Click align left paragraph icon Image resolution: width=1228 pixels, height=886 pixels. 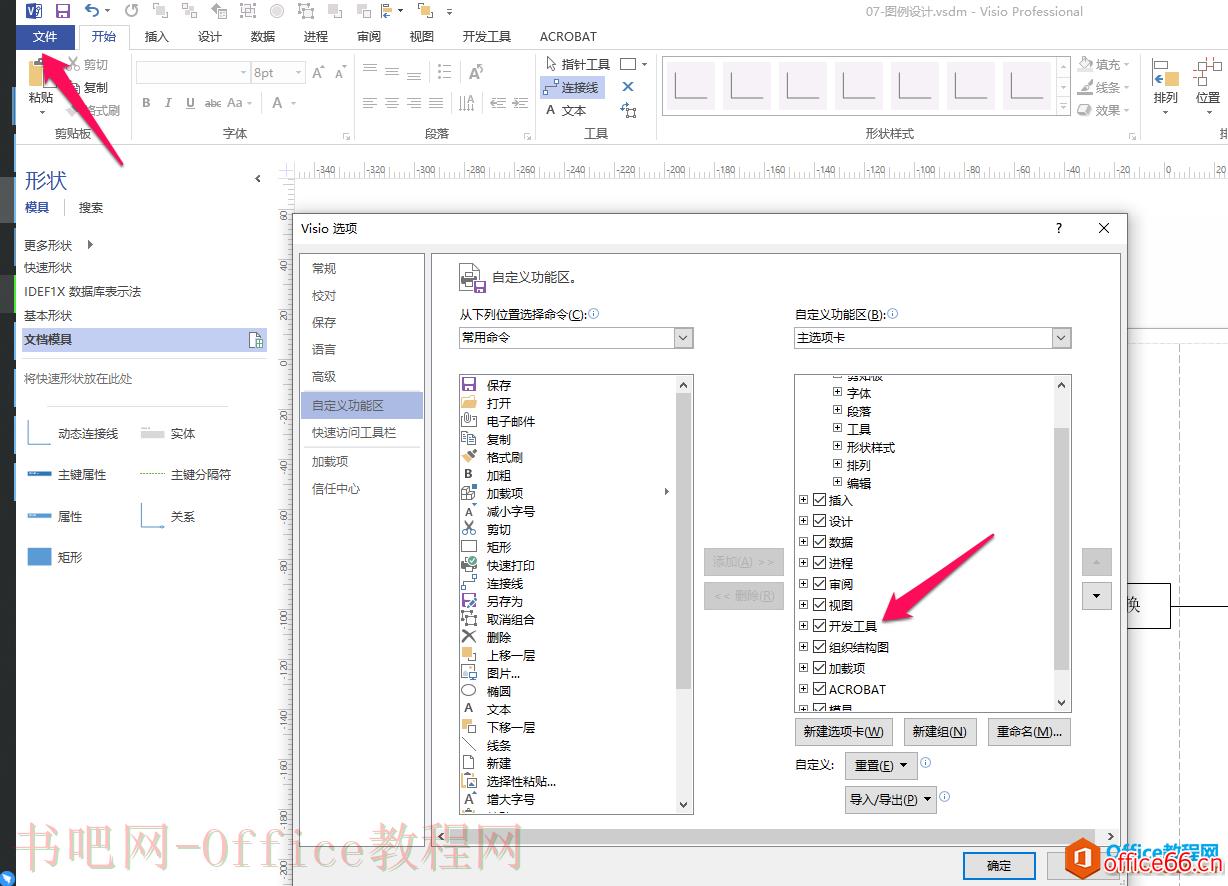point(370,103)
